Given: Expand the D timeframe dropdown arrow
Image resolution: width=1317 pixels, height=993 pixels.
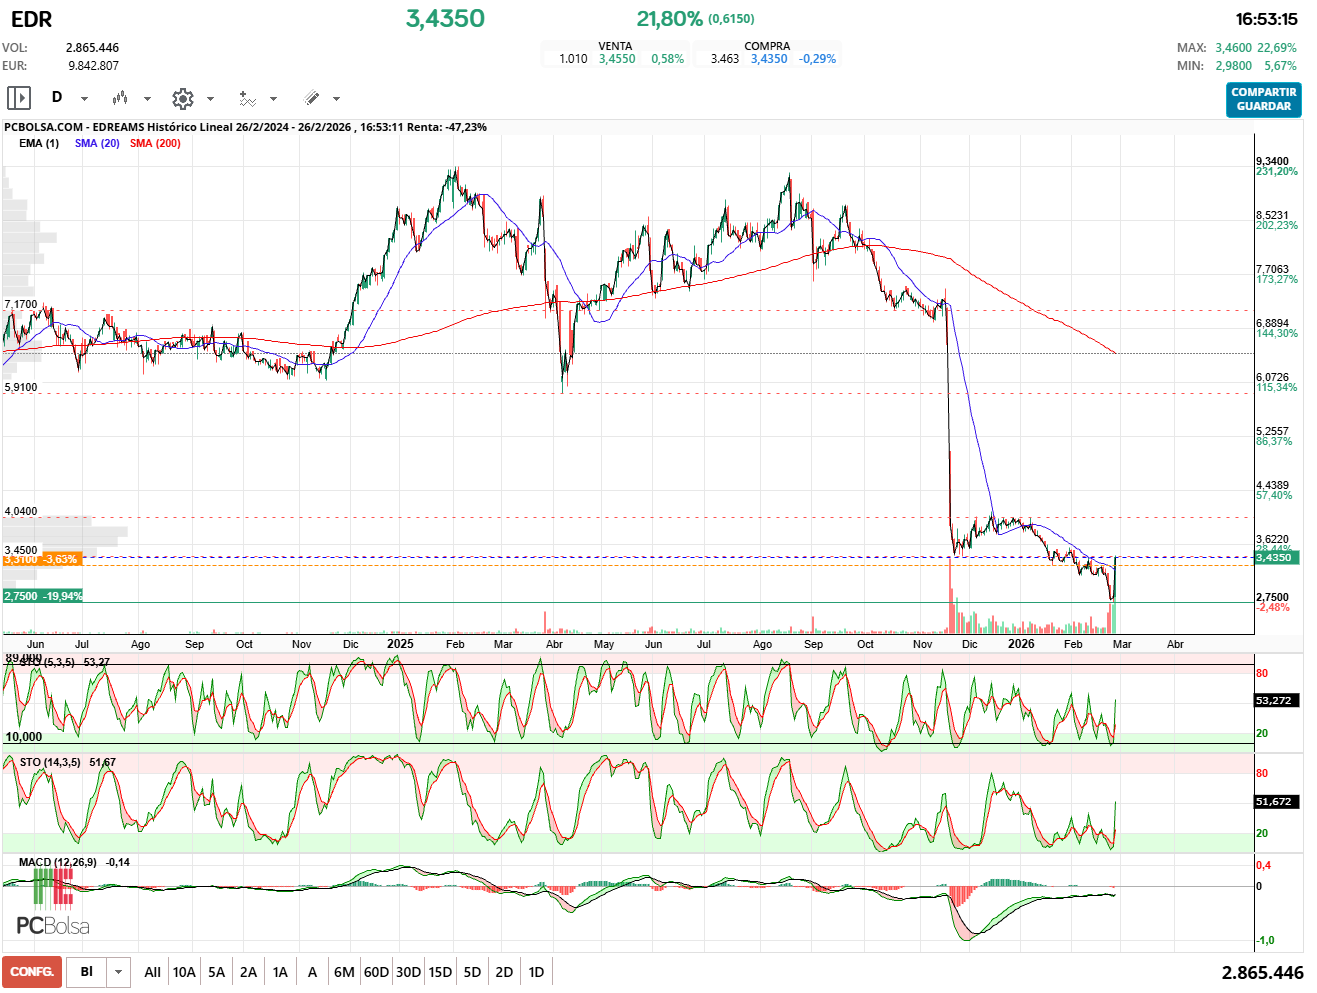Looking at the screenshot, I should coord(84,99).
